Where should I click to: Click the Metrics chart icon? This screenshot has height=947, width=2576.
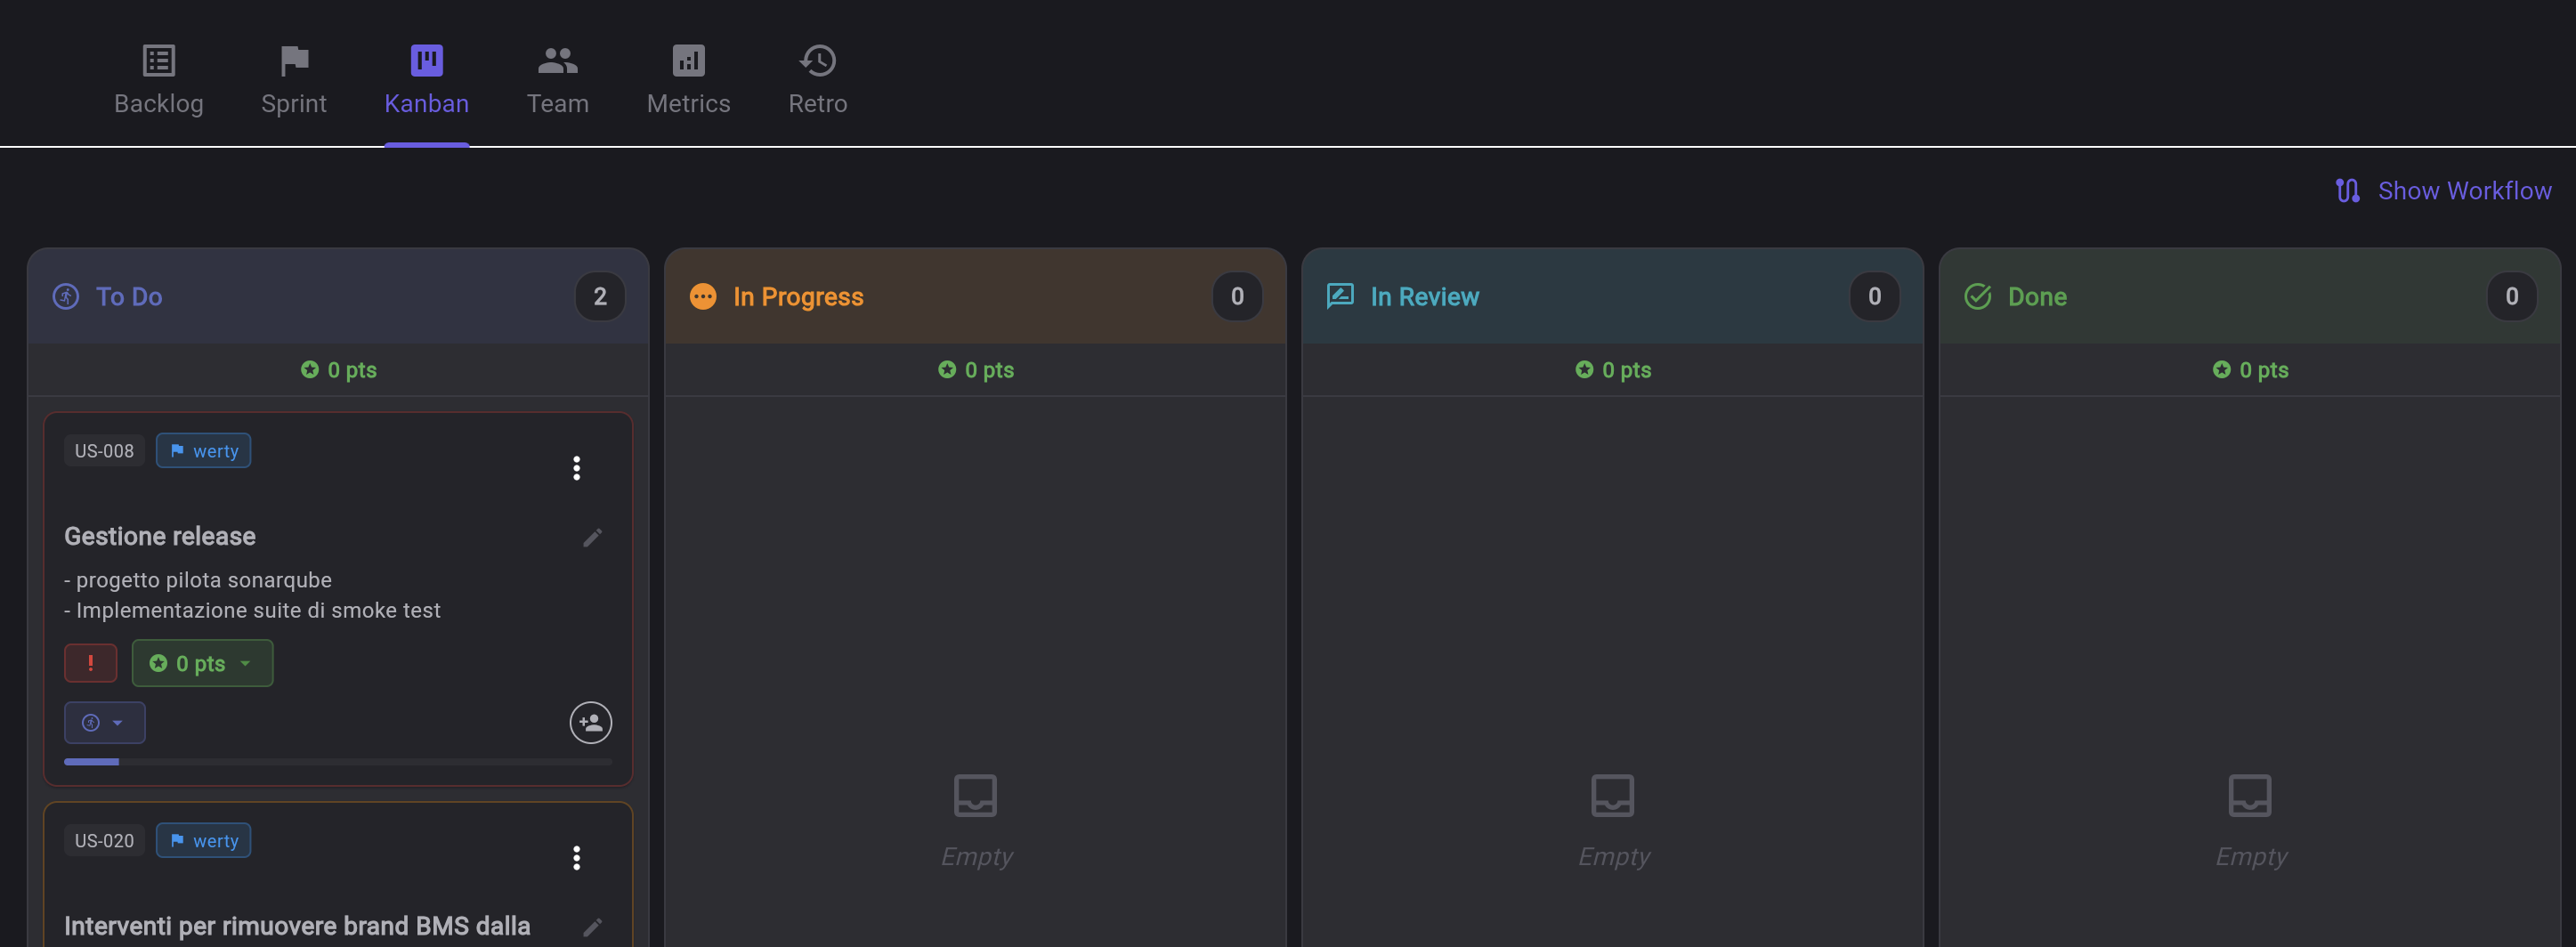tap(688, 60)
